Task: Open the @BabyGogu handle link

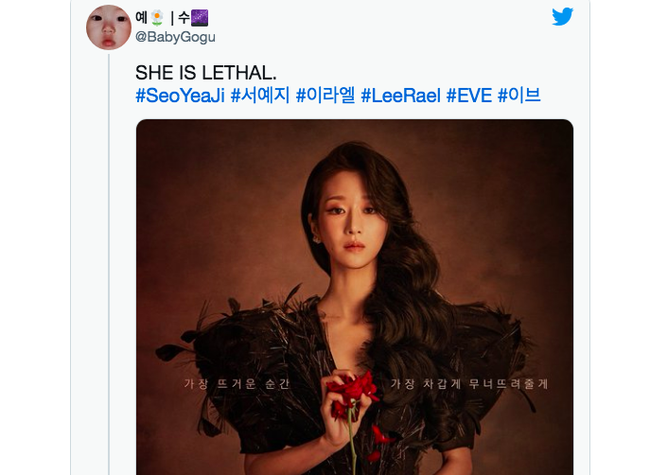Action: point(175,37)
